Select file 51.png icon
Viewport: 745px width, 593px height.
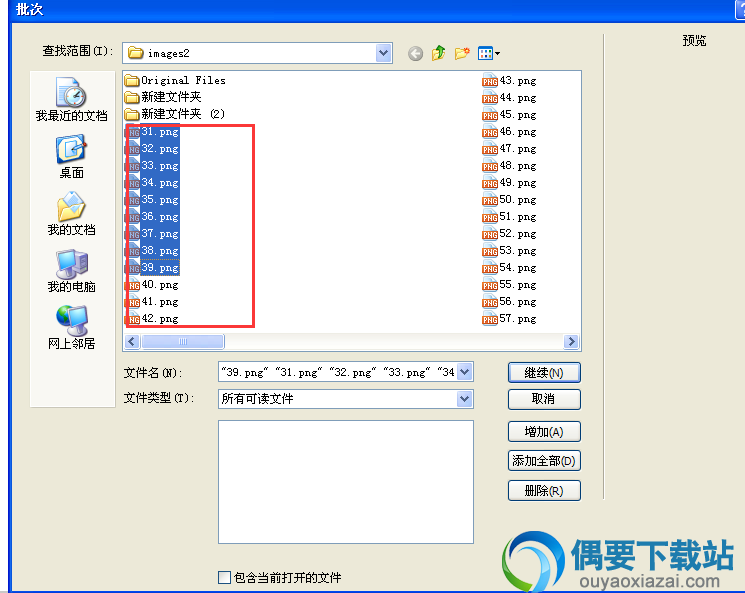coord(490,217)
